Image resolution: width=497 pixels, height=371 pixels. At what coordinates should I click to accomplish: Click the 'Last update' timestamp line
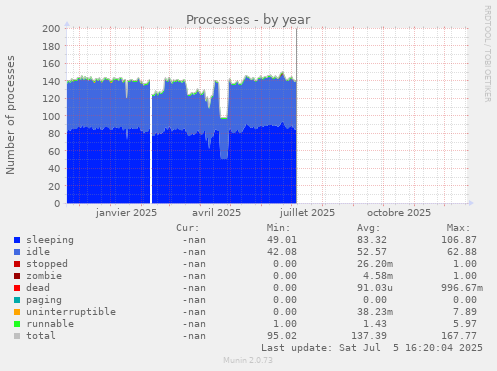pyautogui.click(x=372, y=348)
